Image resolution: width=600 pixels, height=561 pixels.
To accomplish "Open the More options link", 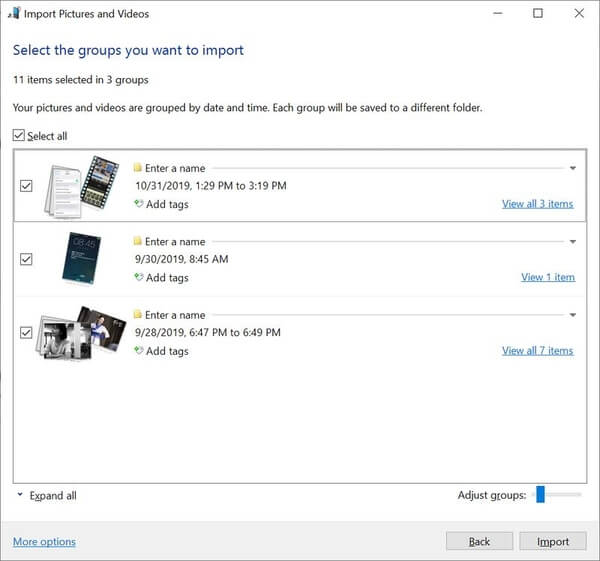I will (x=44, y=542).
